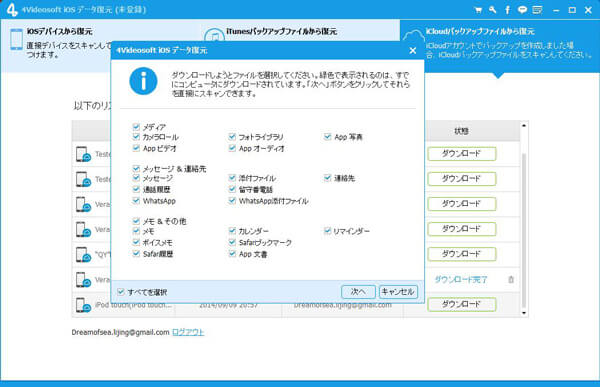Uncheck the 添付ファイル checkbox

coord(232,178)
